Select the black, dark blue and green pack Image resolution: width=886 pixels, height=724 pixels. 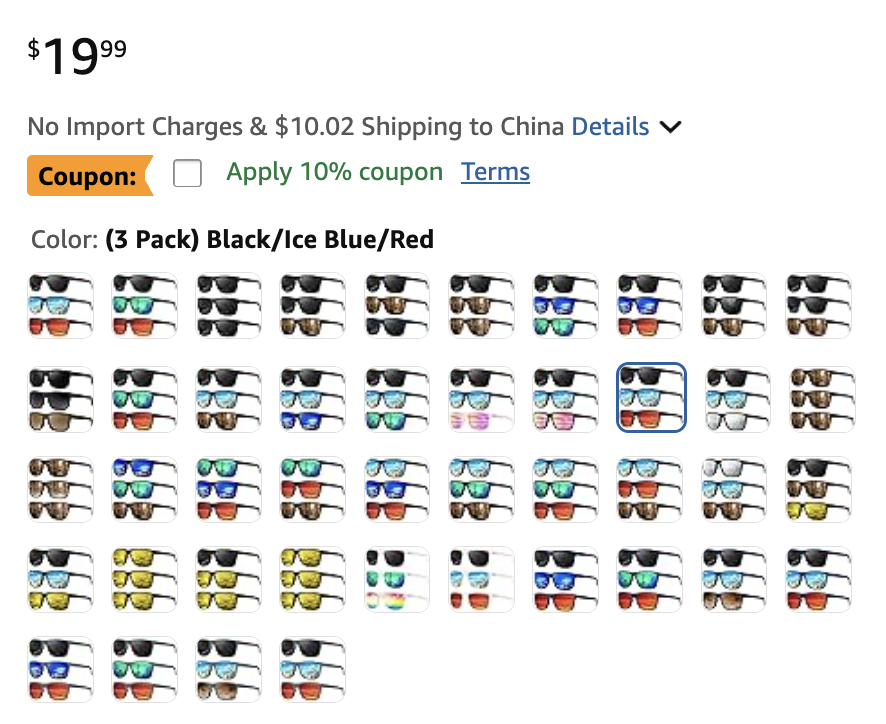565,306
